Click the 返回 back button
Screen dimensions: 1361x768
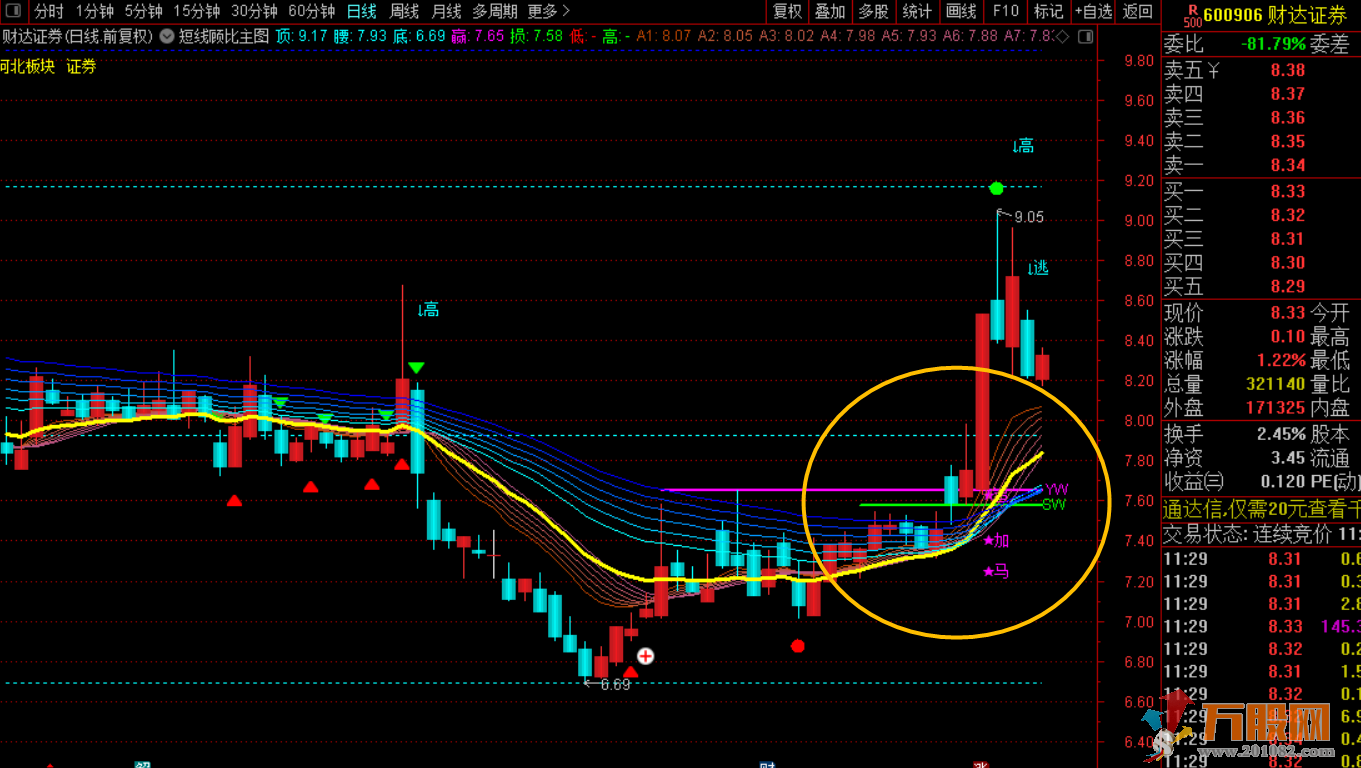click(1138, 12)
